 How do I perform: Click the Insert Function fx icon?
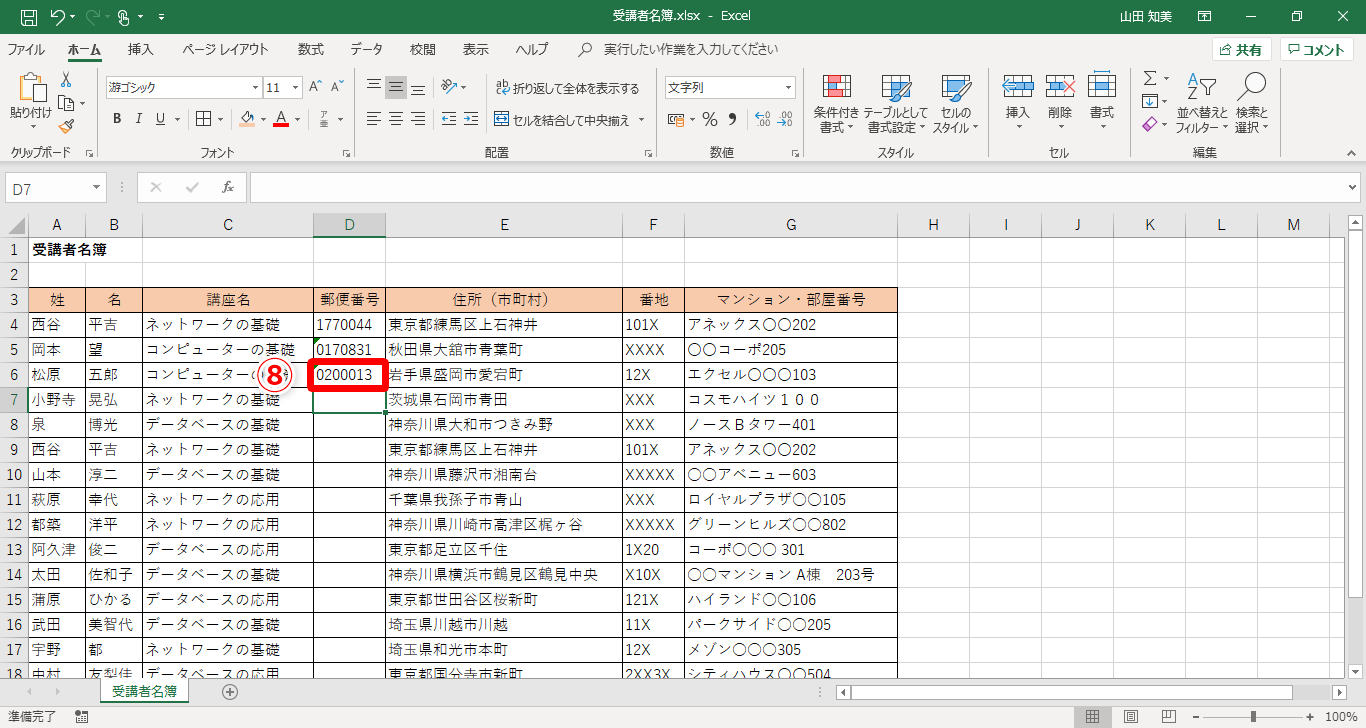click(228, 187)
